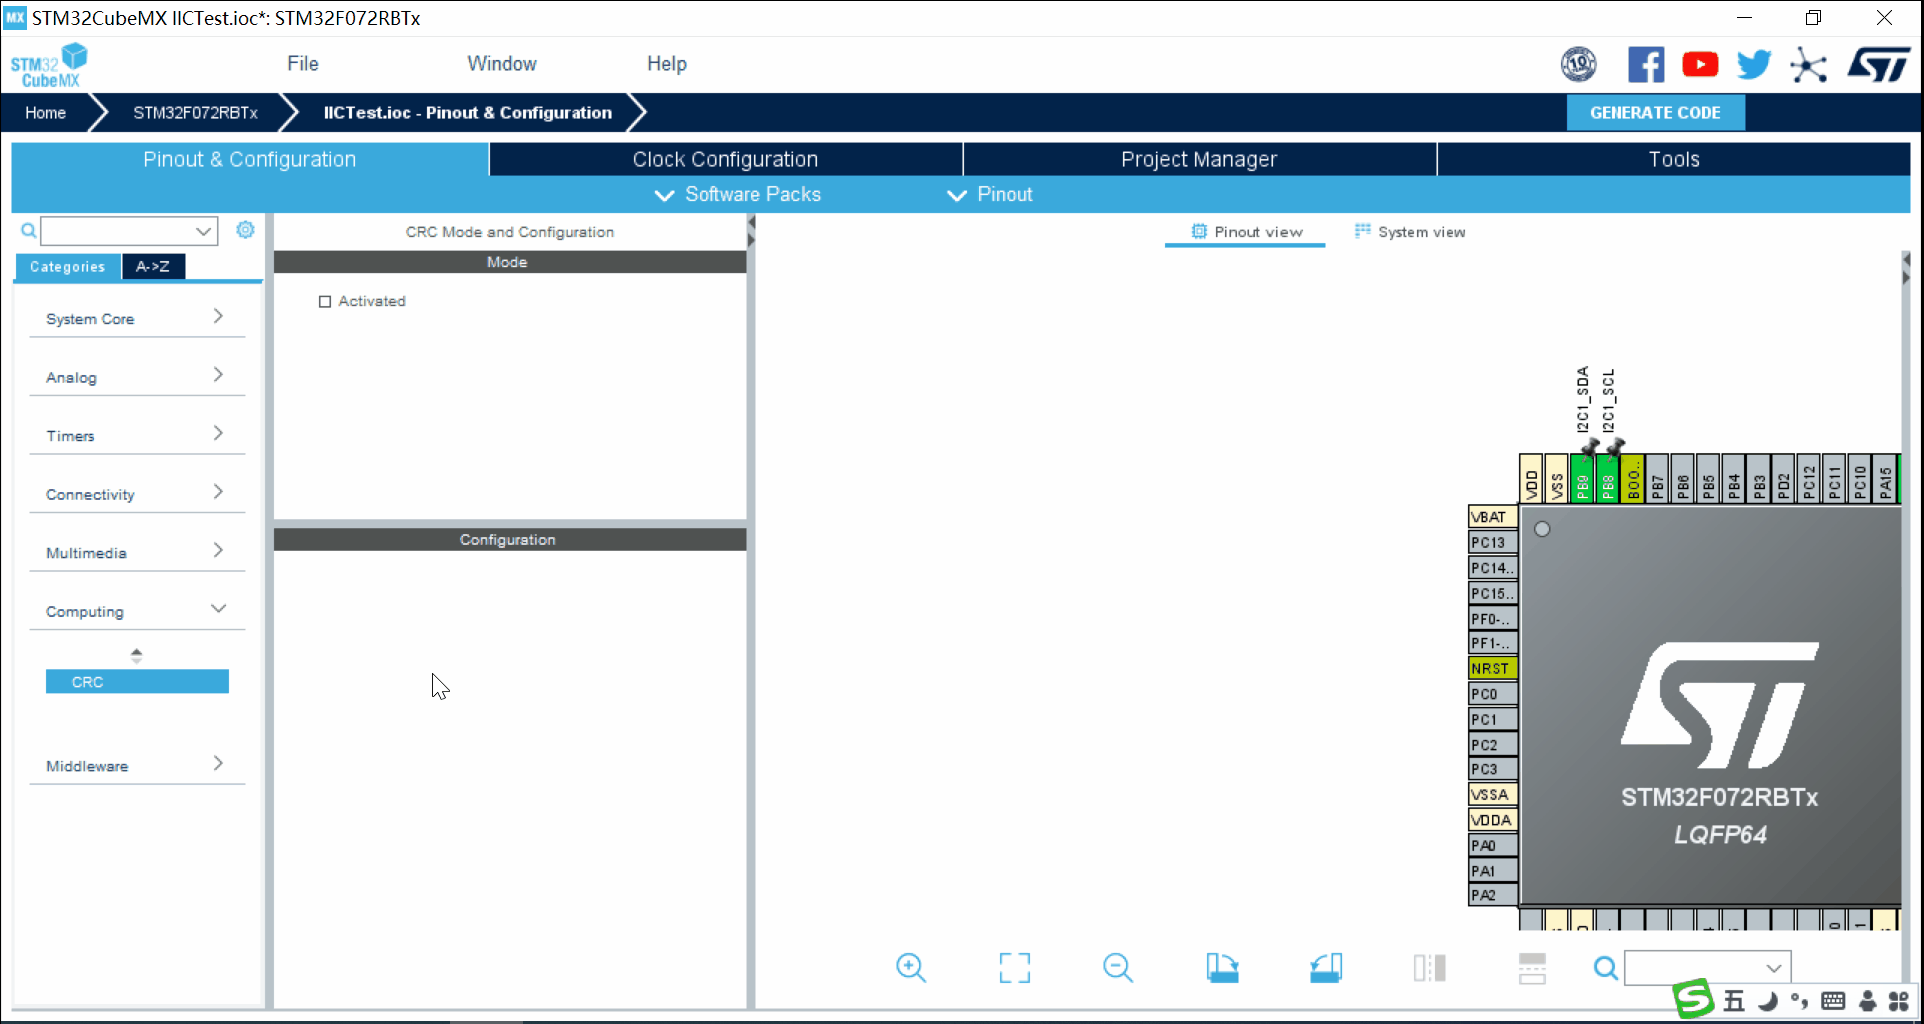The height and width of the screenshot is (1024, 1924).
Task: Click the IME toolbox grid icon
Action: click(1899, 1001)
